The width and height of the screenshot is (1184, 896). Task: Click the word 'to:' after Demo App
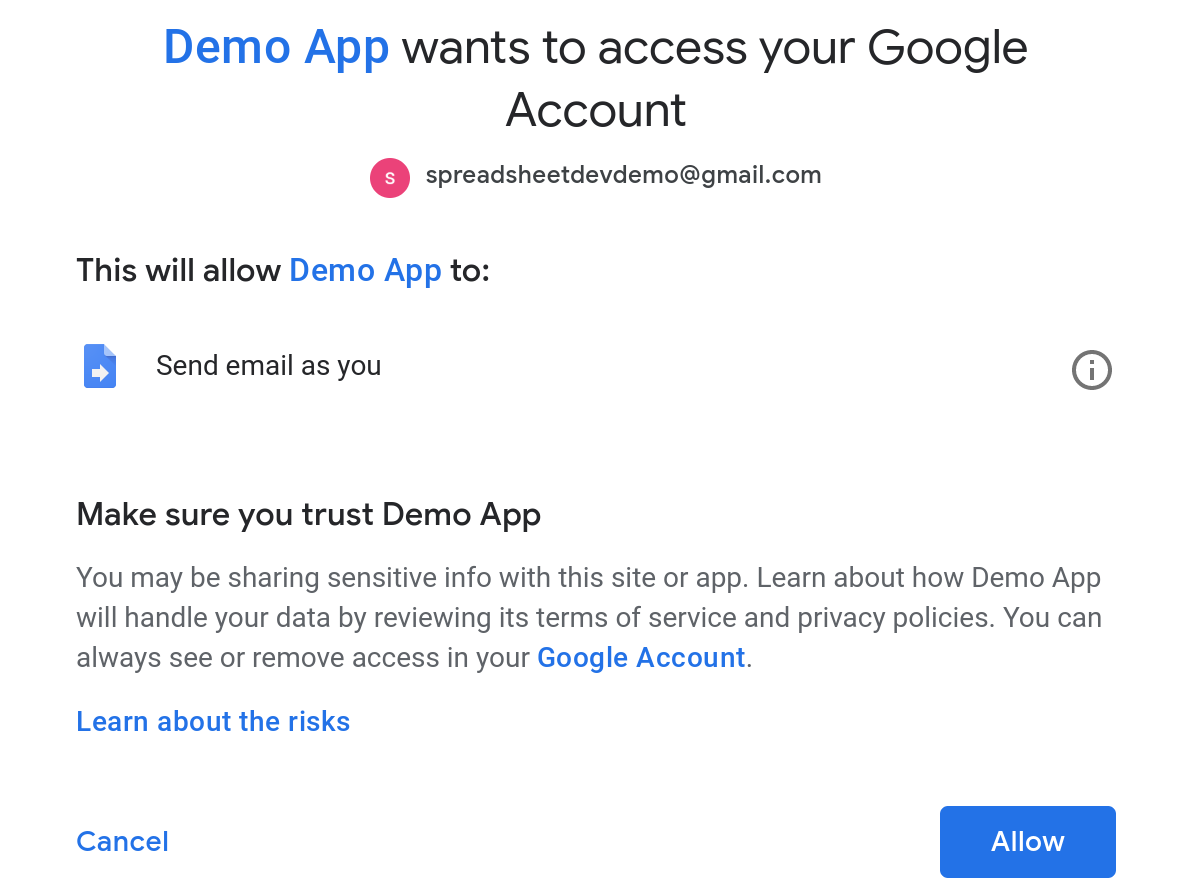[x=470, y=270]
